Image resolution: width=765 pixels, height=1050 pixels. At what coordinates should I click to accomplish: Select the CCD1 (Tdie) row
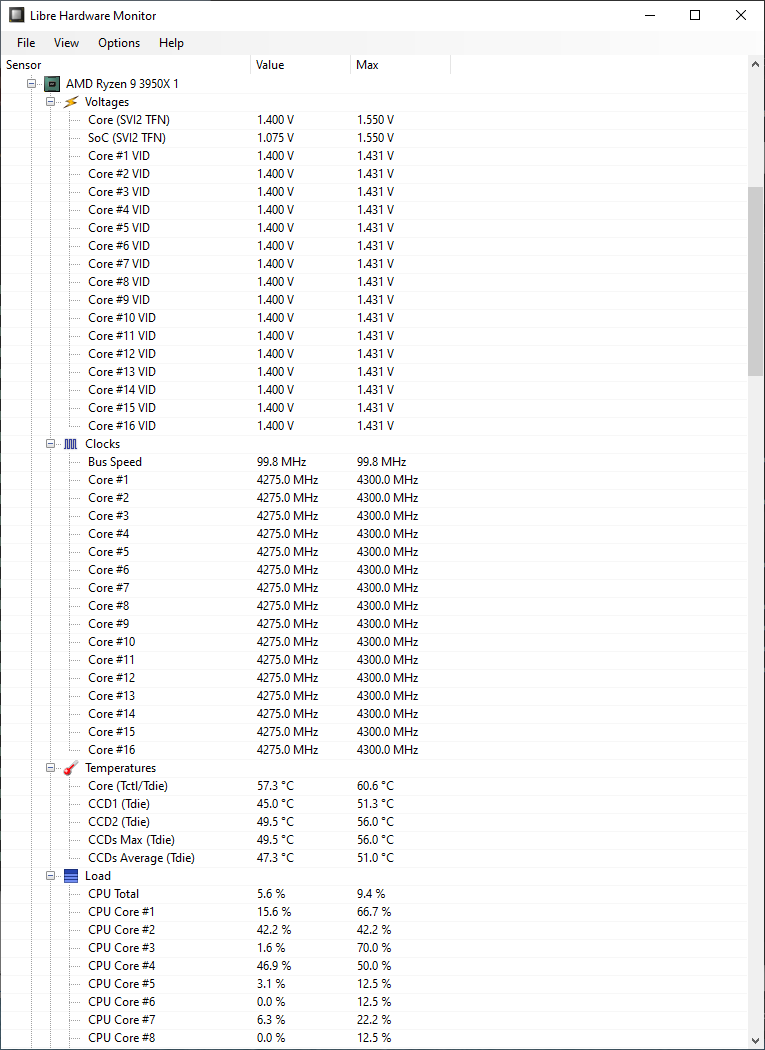374,804
